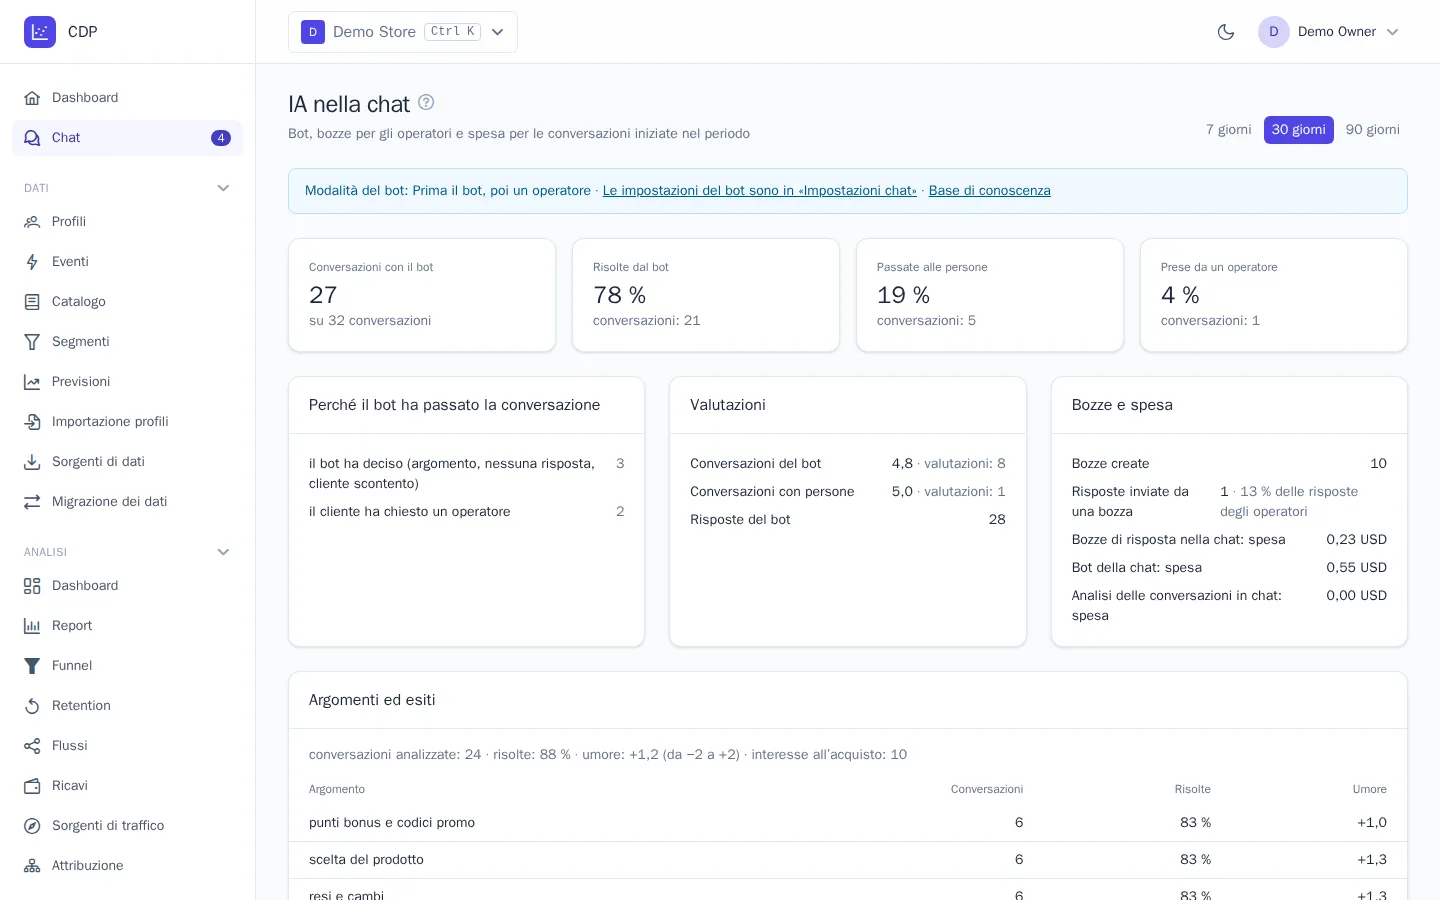Click the Sorgenti di dati download icon
The width and height of the screenshot is (1440, 900).
[x=32, y=462]
